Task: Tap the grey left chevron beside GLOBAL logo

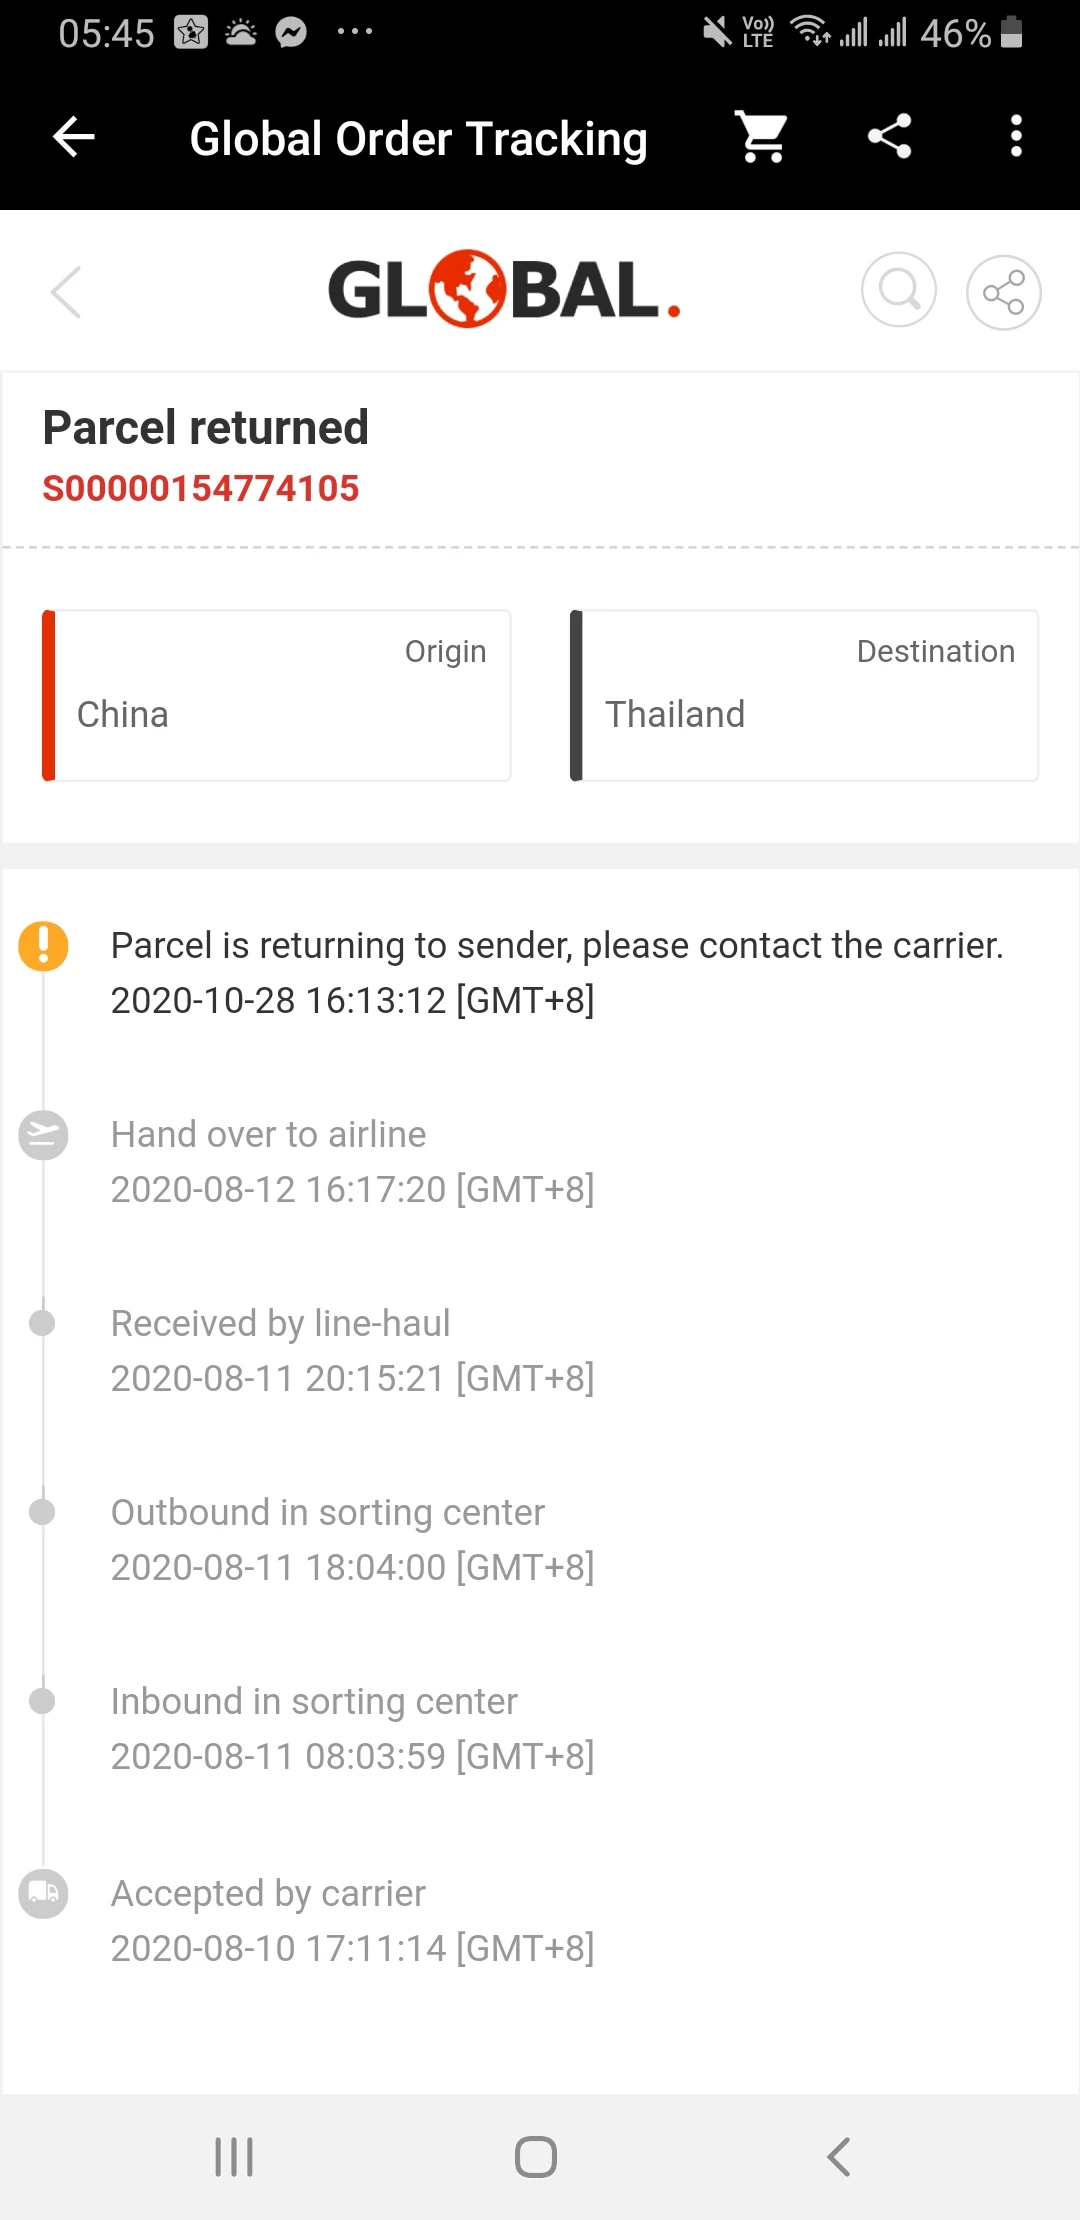Action: [66, 292]
